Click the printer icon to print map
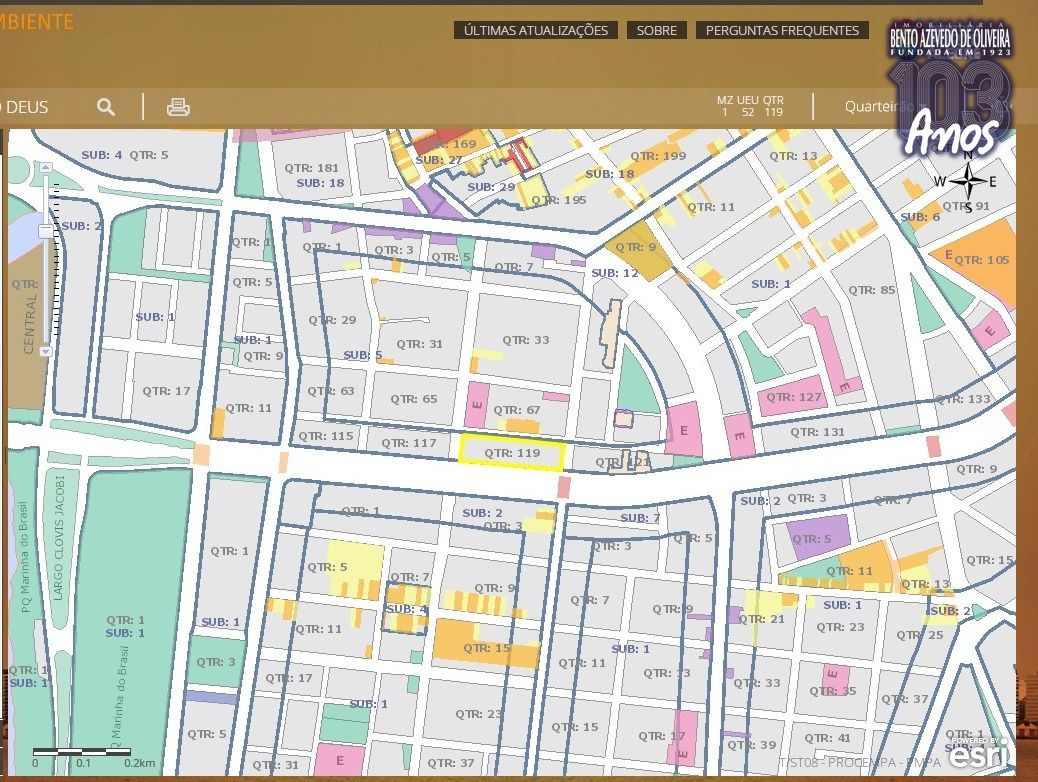This screenshot has height=782, width=1038. pyautogui.click(x=178, y=107)
